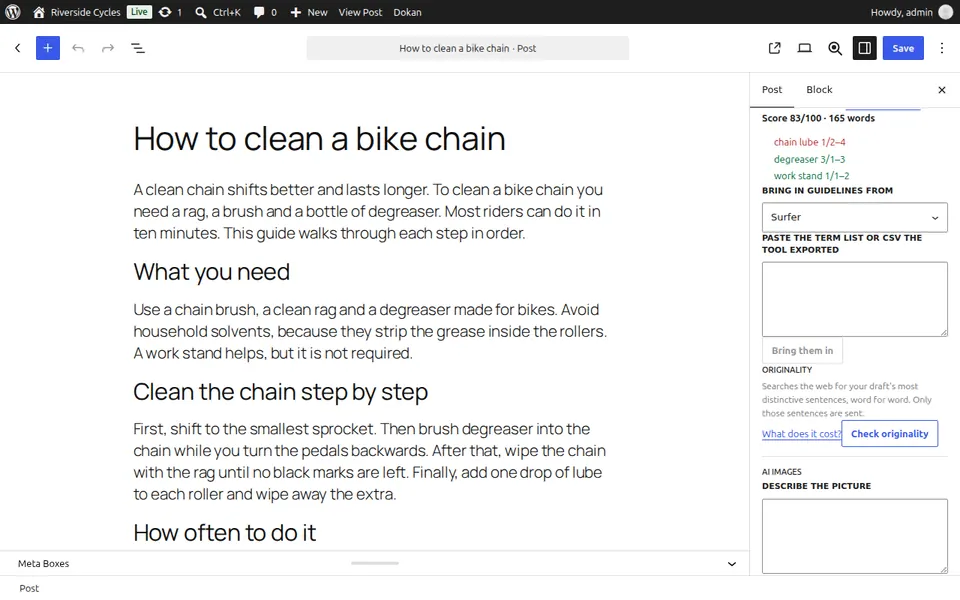The height and width of the screenshot is (600, 960).
Task: Save the post
Action: pos(902,48)
